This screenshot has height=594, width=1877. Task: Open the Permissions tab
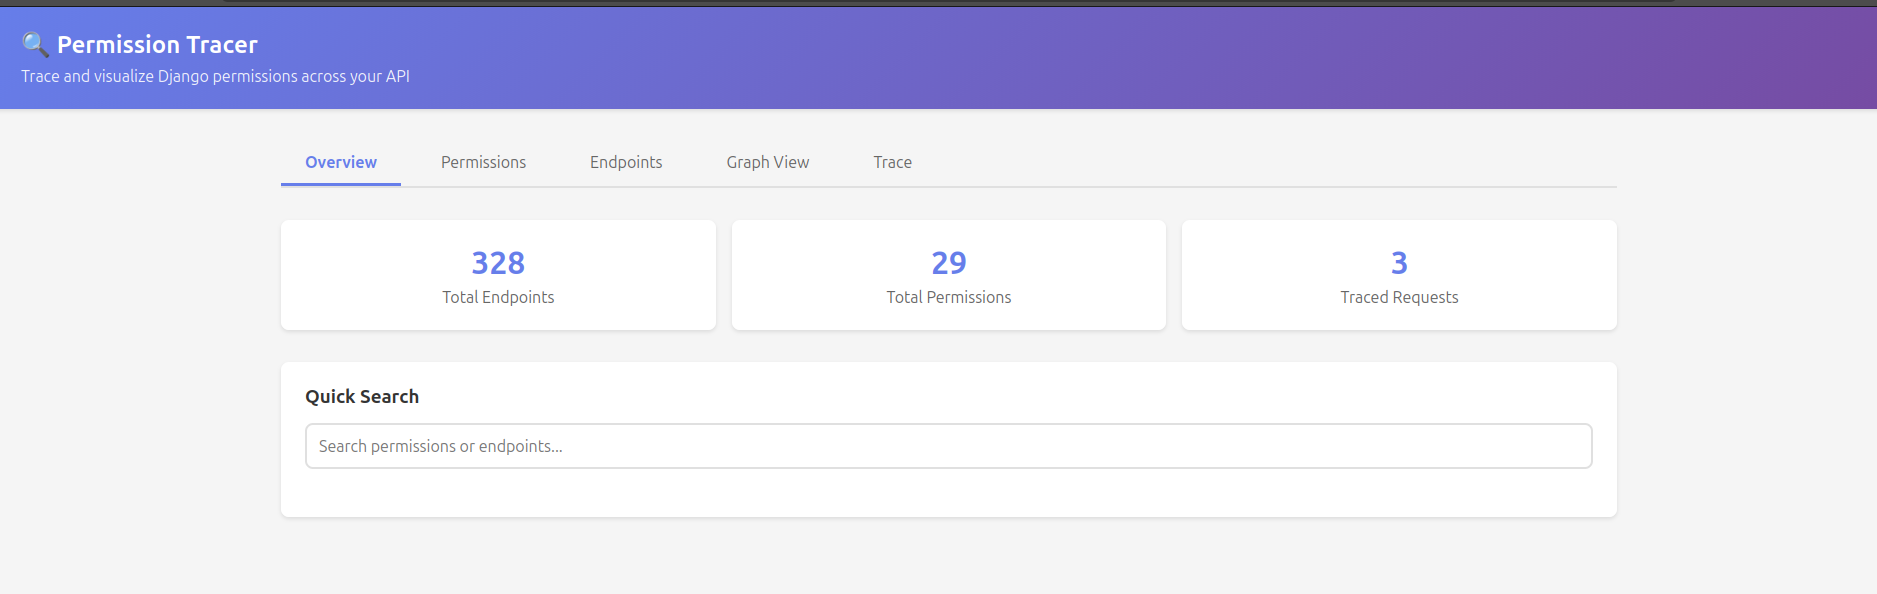pyautogui.click(x=483, y=162)
